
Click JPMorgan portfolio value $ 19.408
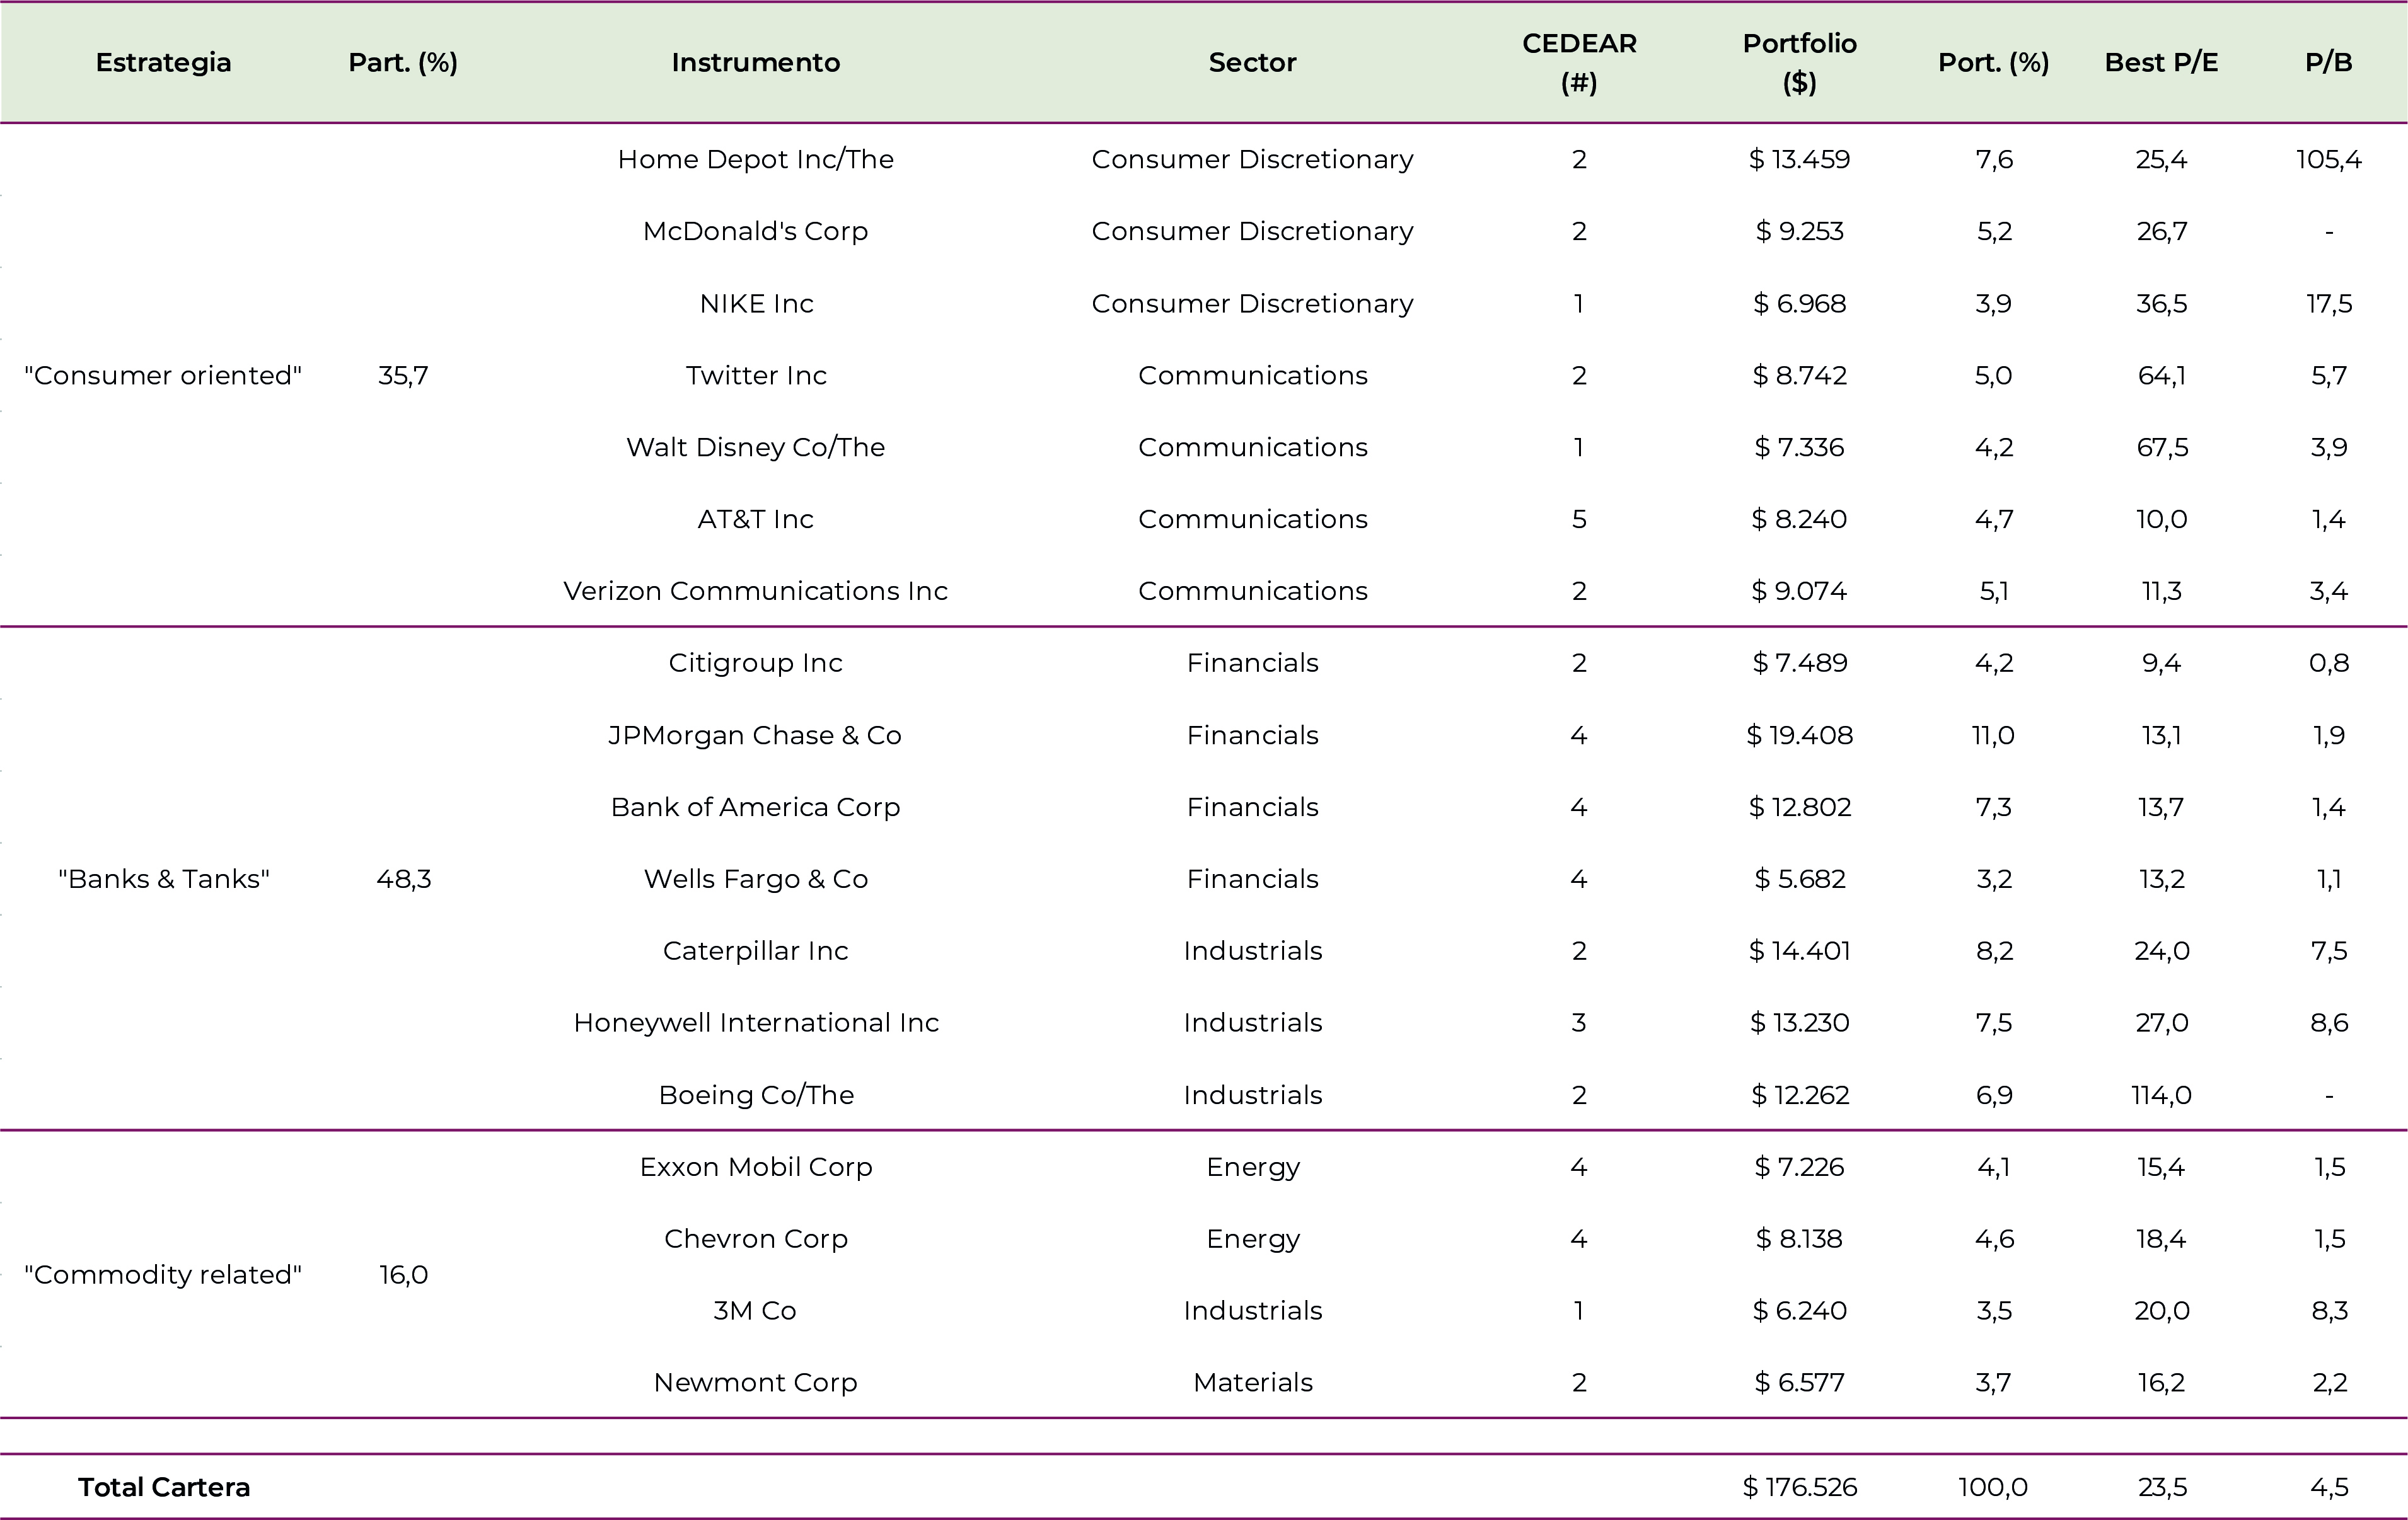tap(1799, 735)
